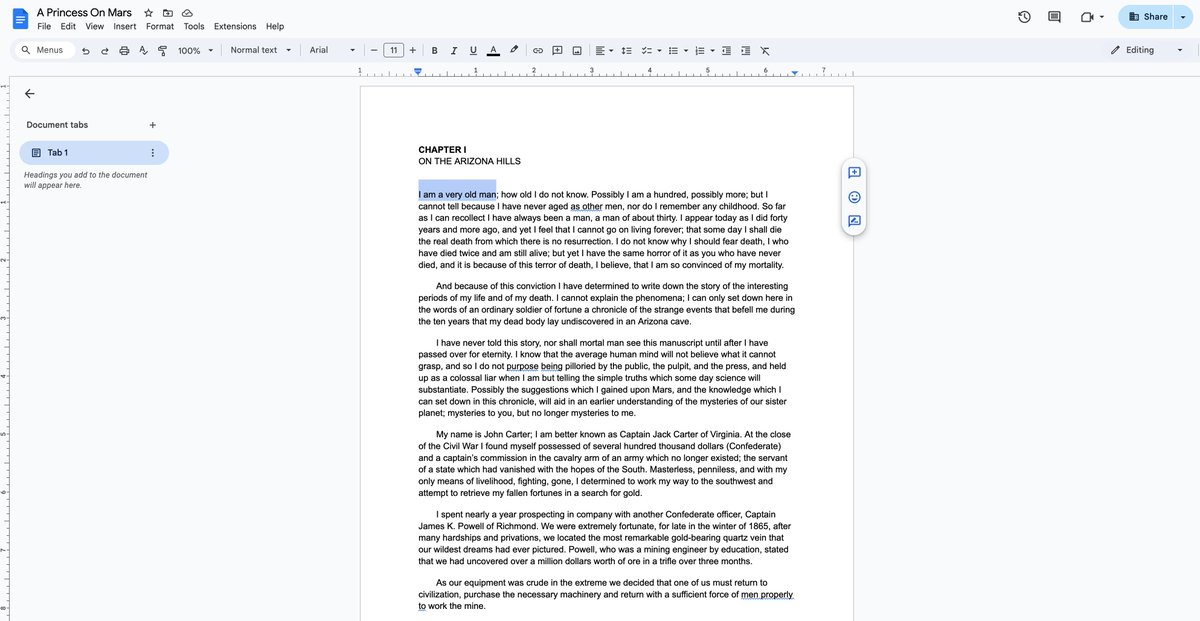Open line and paragraph spacing options
The height and width of the screenshot is (621, 1200).
tap(627, 50)
